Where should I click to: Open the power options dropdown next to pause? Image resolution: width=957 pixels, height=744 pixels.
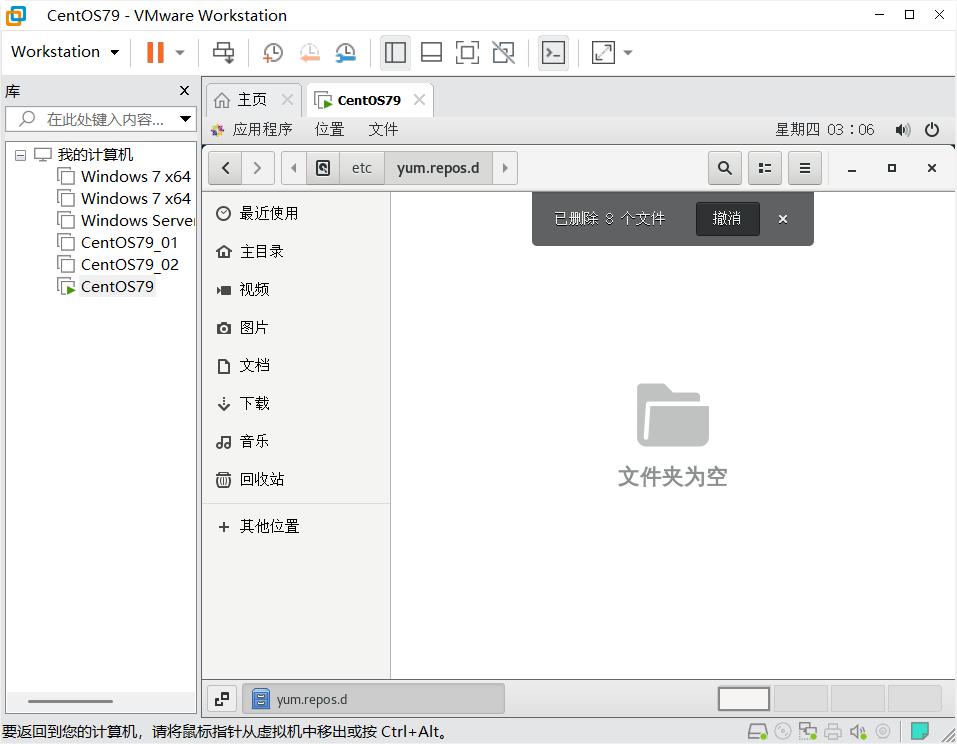[x=180, y=52]
